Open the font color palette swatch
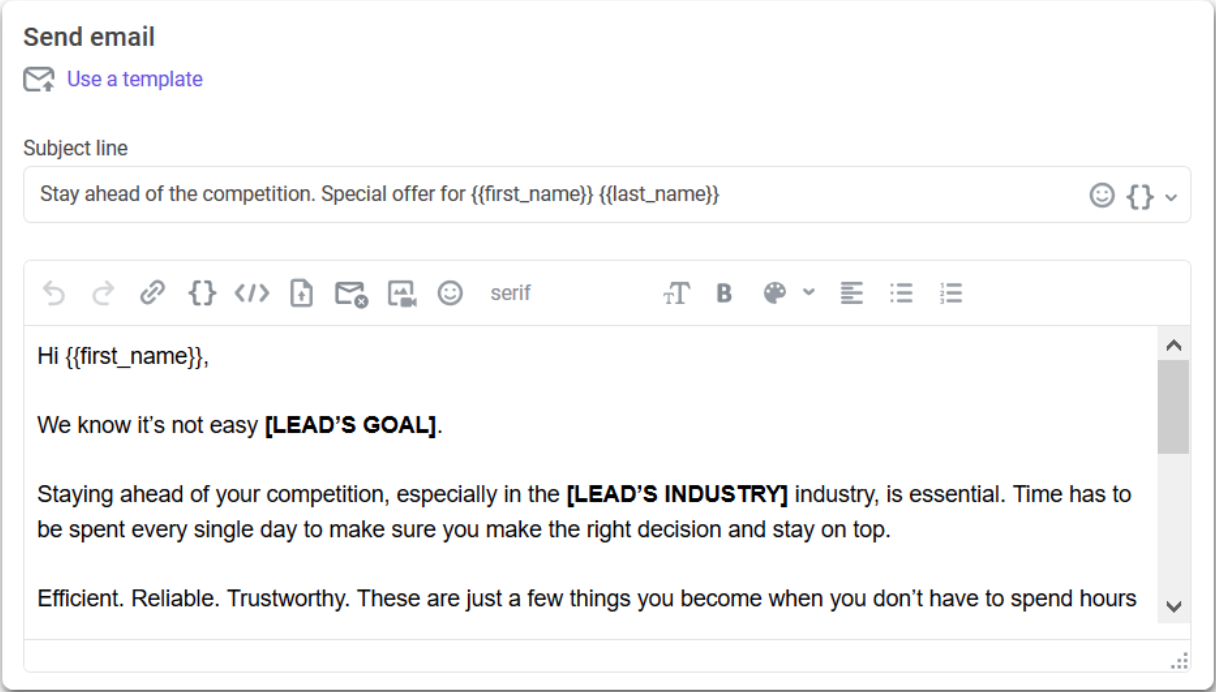Screen dimensions: 1216x692 point(777,293)
